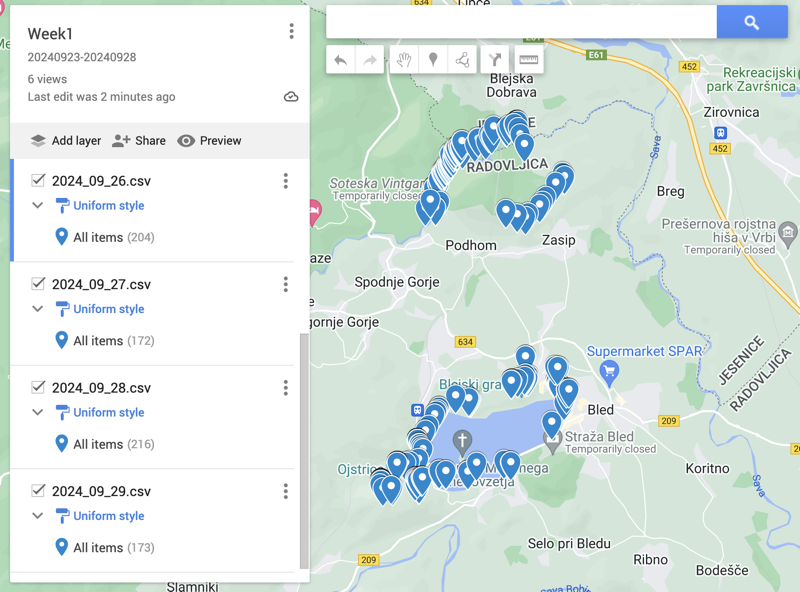The image size is (800, 592).
Task: Open the Week1 map options menu
Action: pyautogui.click(x=291, y=32)
